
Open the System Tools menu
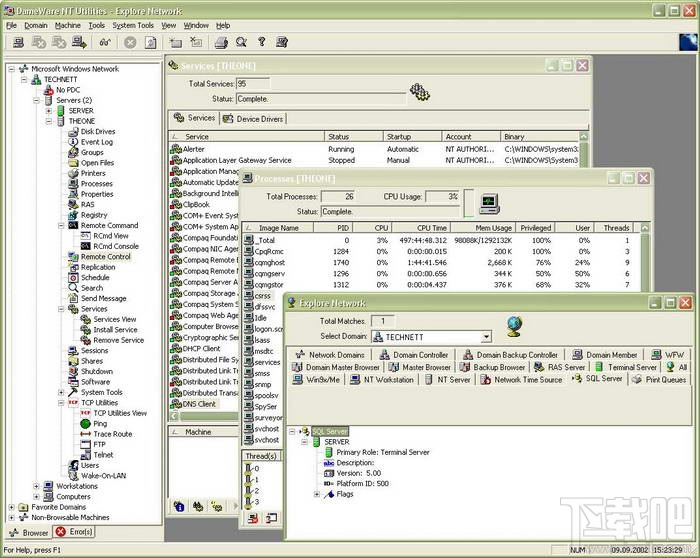click(x=133, y=25)
